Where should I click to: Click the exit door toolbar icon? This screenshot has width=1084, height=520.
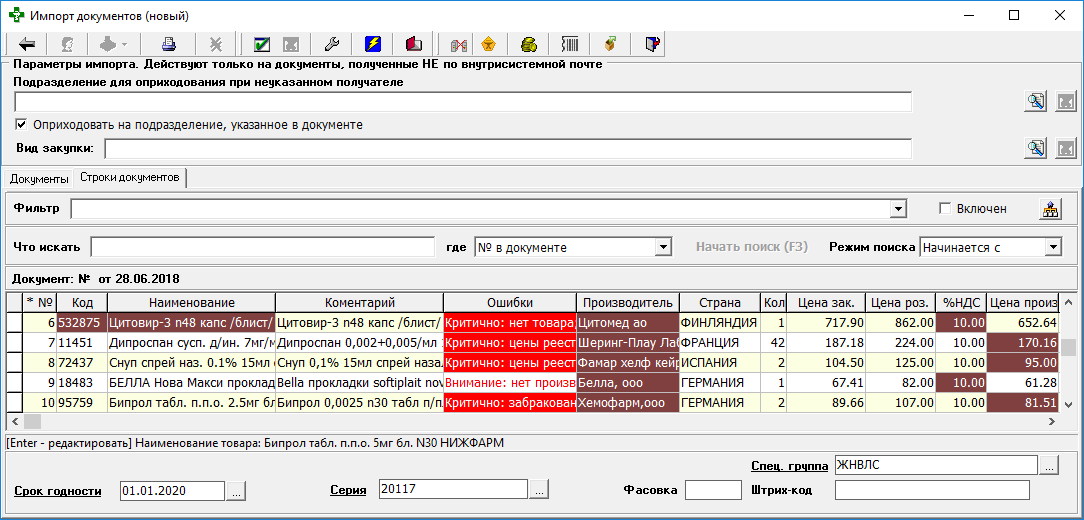tap(652, 45)
